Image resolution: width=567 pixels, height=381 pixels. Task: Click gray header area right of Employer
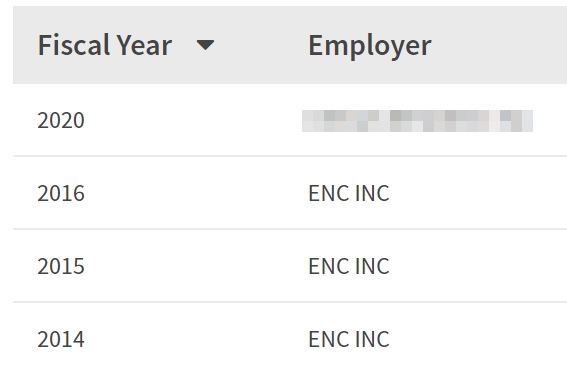click(x=499, y=45)
